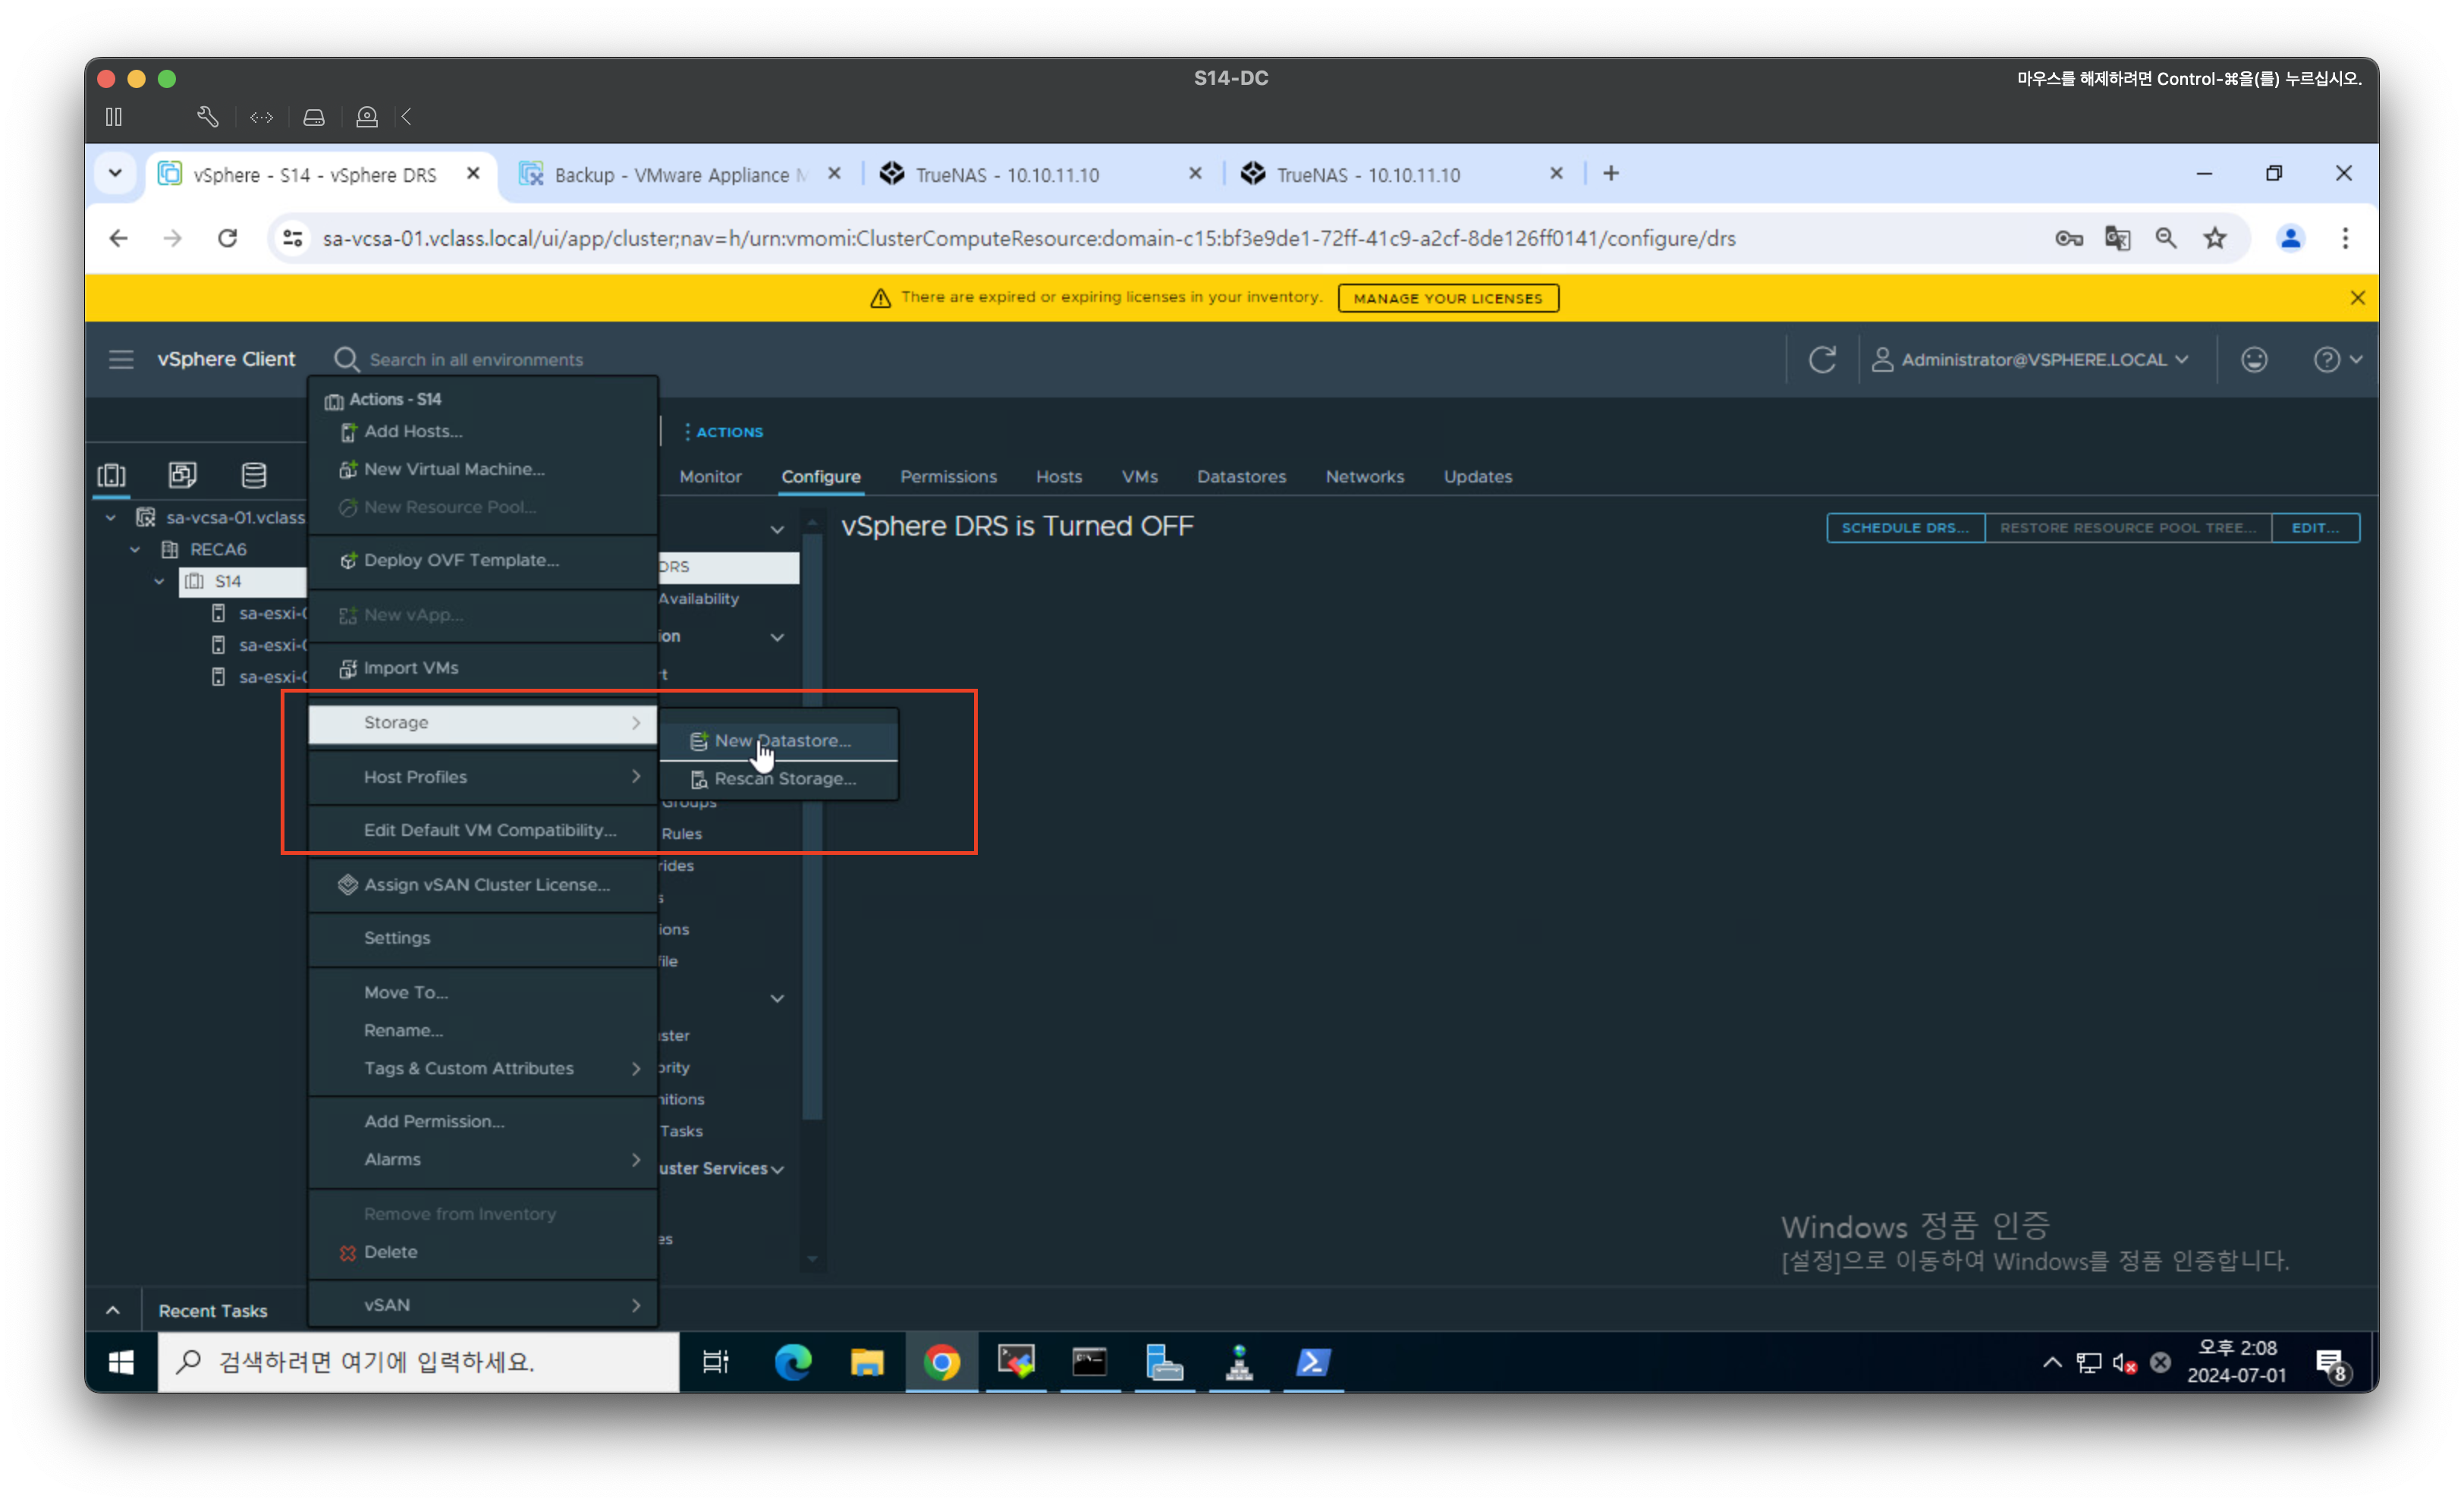Switch to the Datastores tab
The width and height of the screenshot is (2464, 1505).
tap(1241, 477)
